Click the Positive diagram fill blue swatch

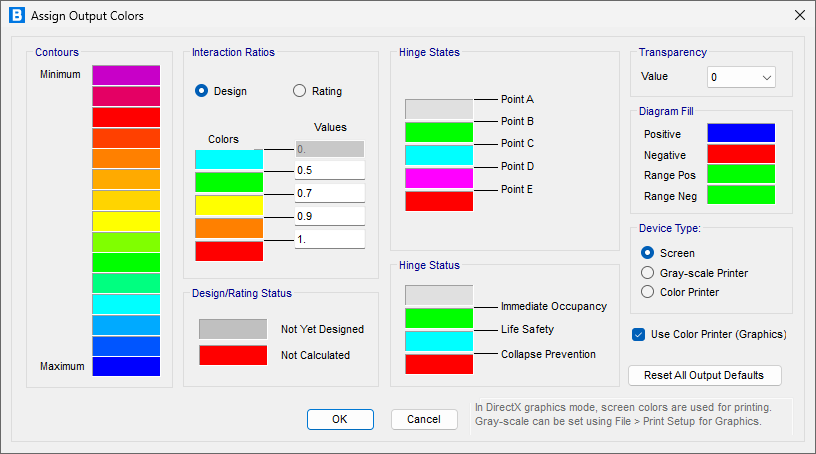pyautogui.click(x=740, y=133)
